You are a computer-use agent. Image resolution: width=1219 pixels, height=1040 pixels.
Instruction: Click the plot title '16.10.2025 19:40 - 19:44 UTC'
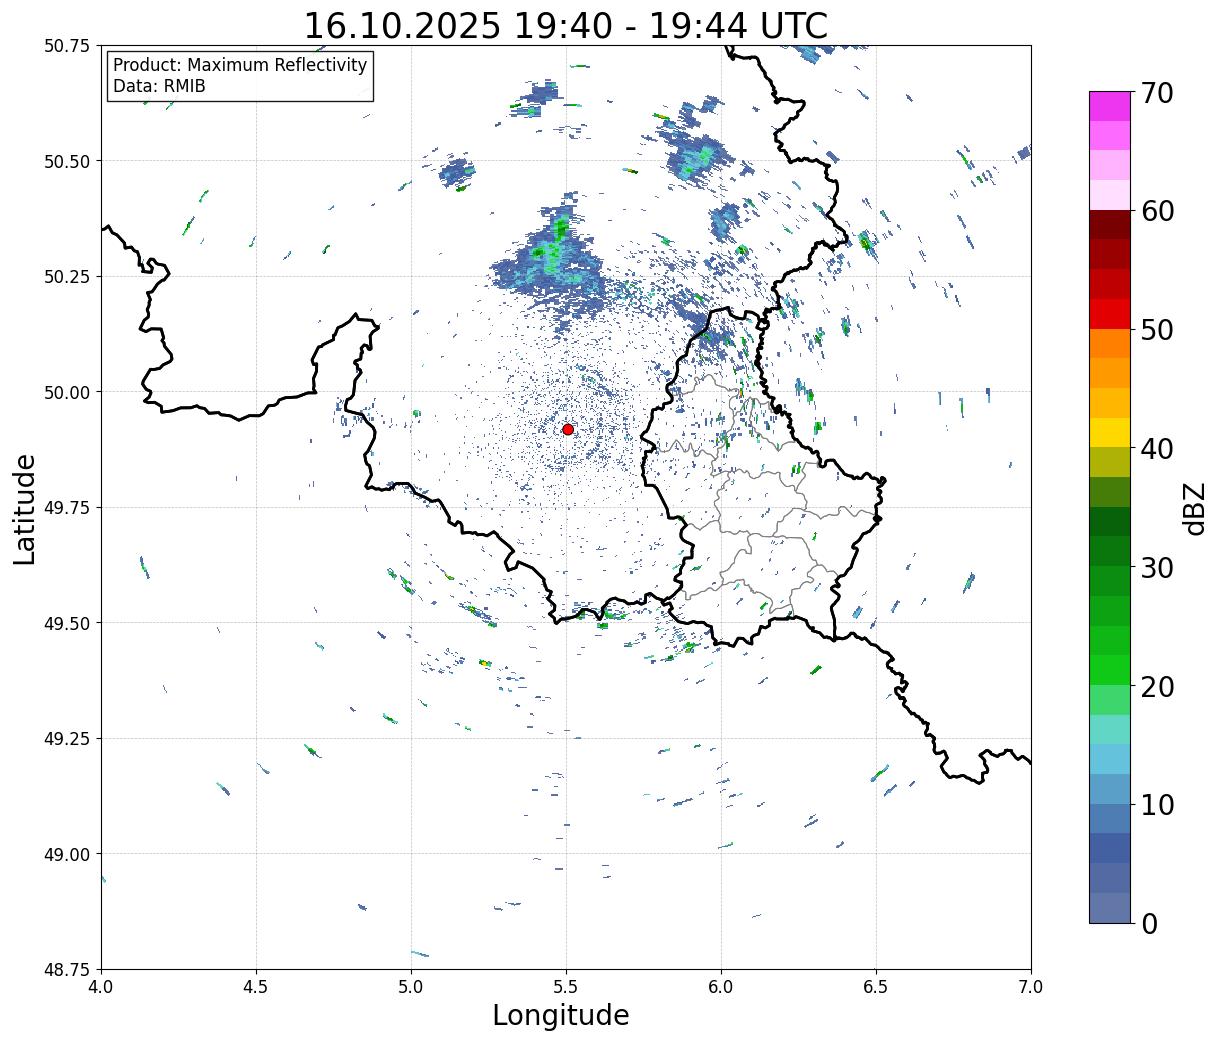coord(566,25)
